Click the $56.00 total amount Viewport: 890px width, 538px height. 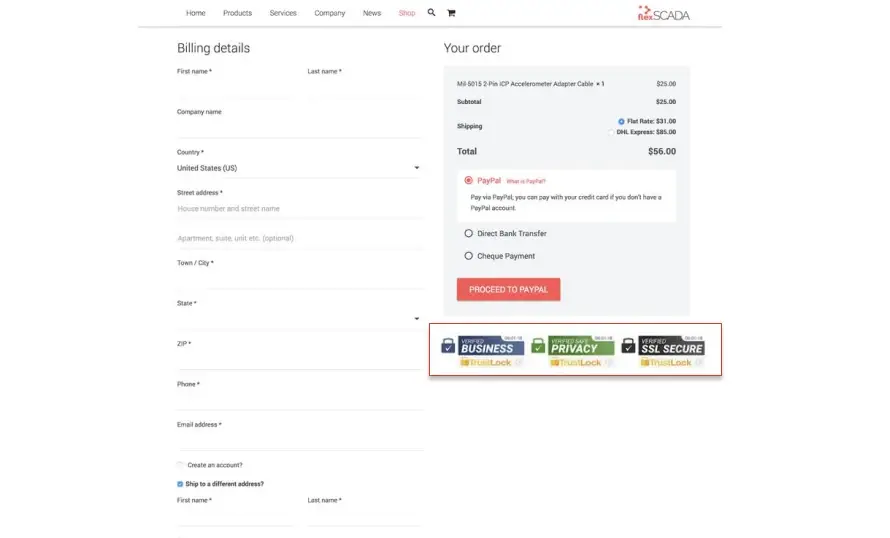click(662, 152)
